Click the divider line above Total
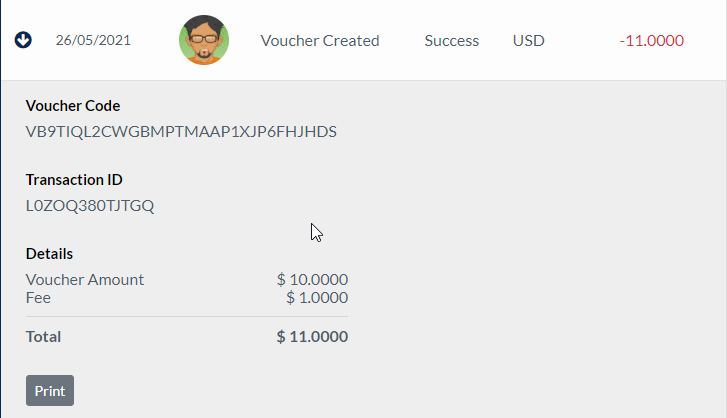 (187, 317)
